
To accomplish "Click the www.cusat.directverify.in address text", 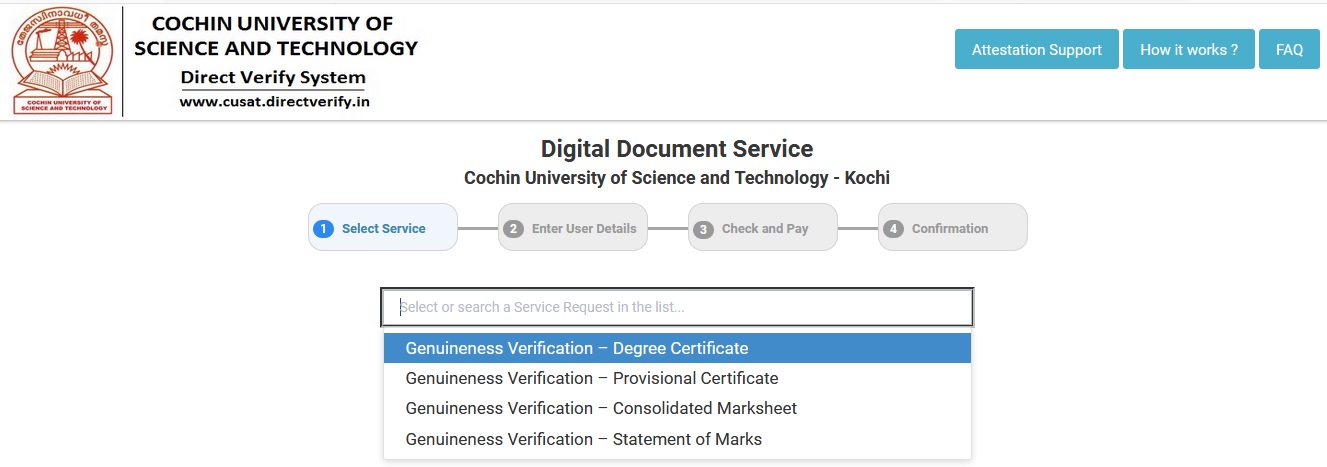I will click(x=274, y=101).
